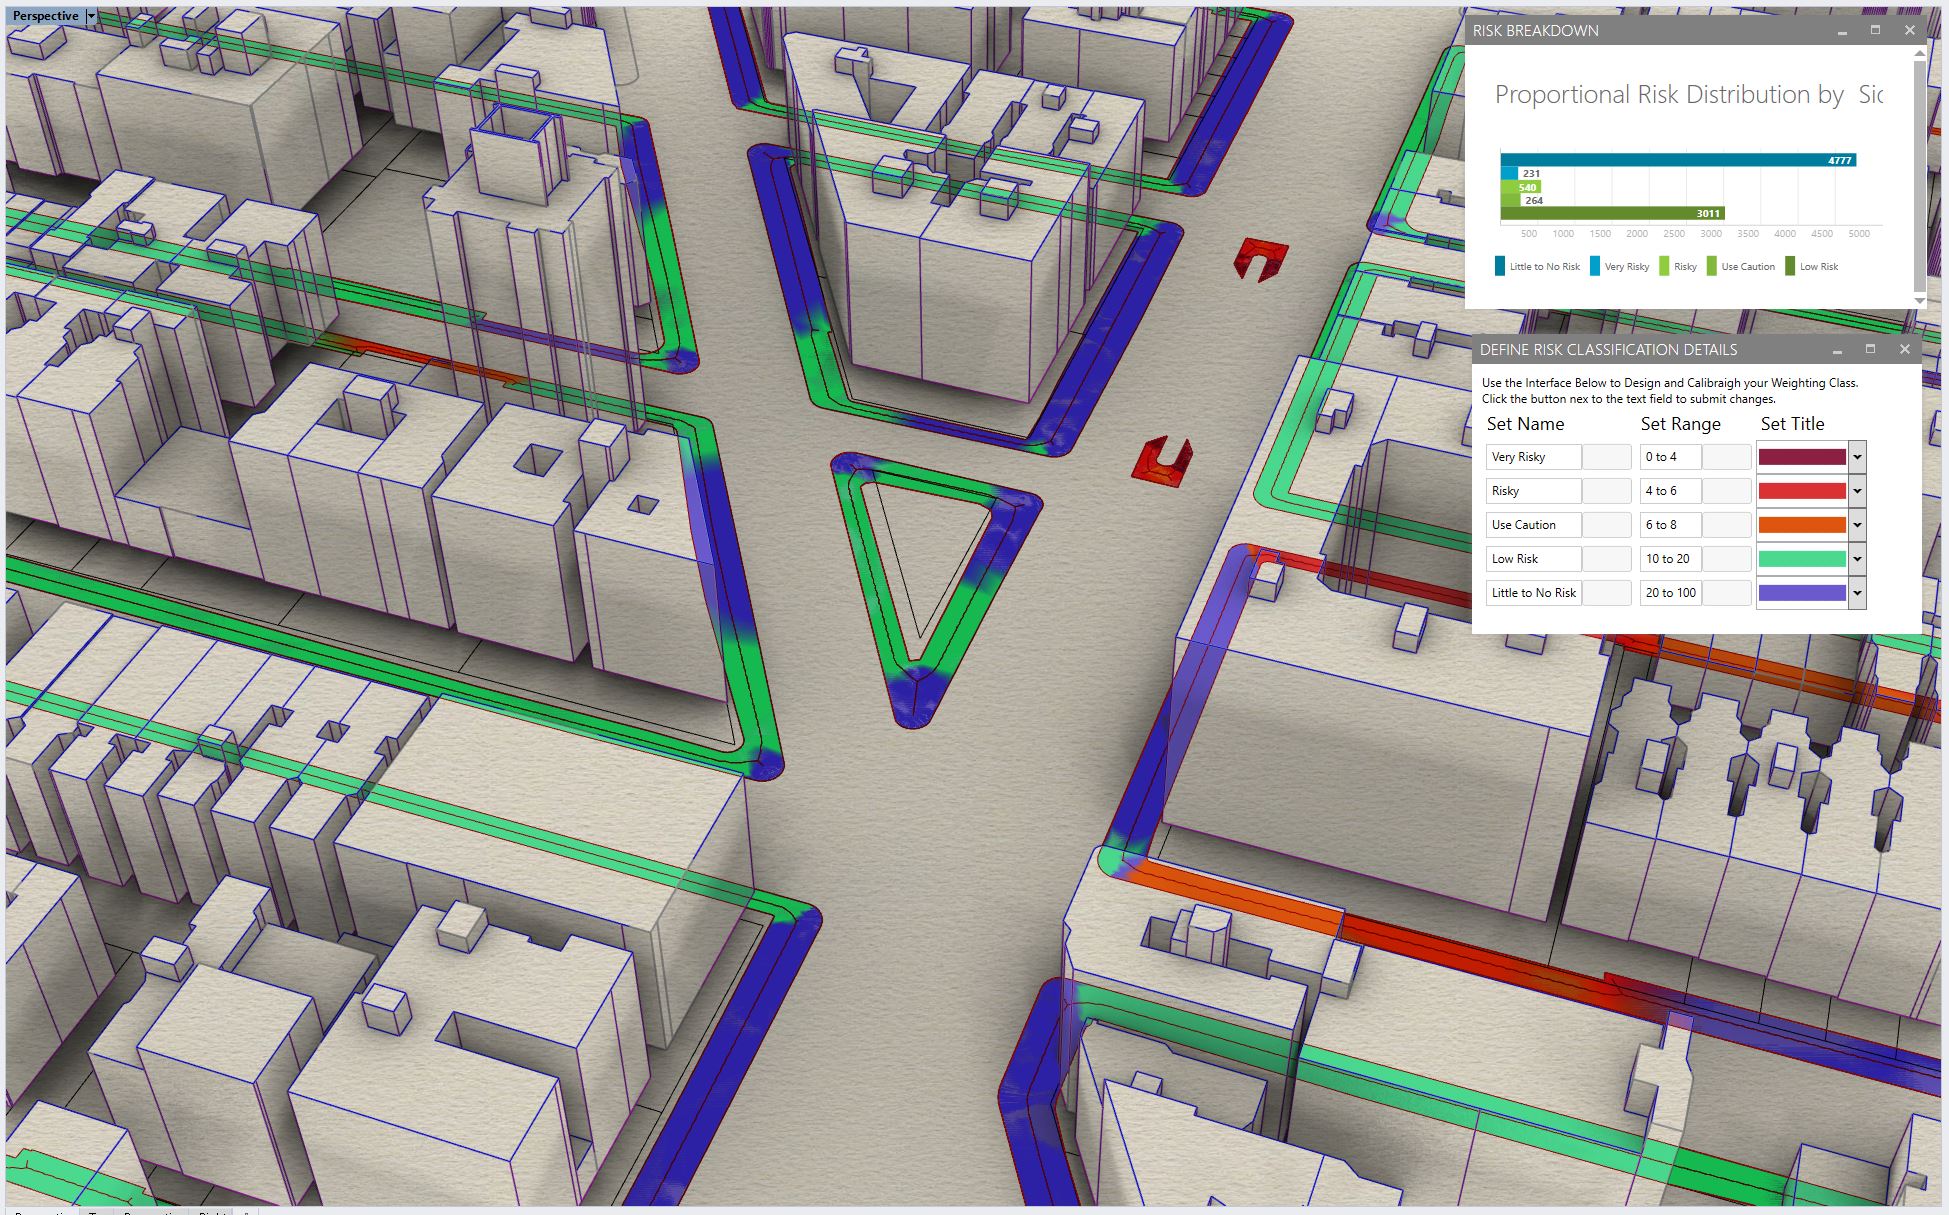Open the Perspective viewport menu arrow
1949x1215 pixels.
coord(91,16)
